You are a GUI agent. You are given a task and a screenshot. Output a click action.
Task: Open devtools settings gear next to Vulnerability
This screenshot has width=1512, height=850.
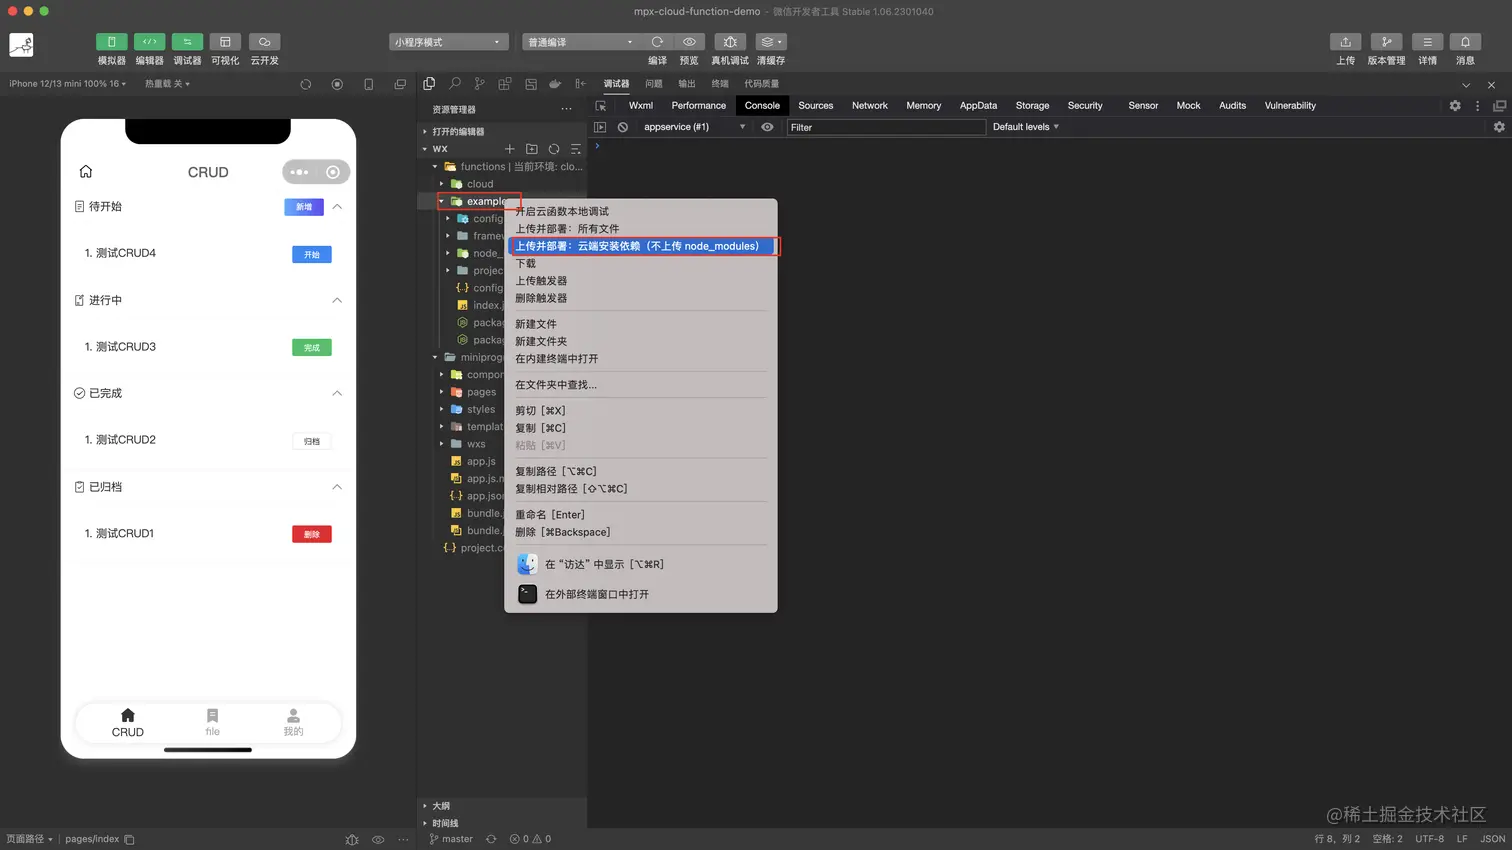pyautogui.click(x=1455, y=105)
